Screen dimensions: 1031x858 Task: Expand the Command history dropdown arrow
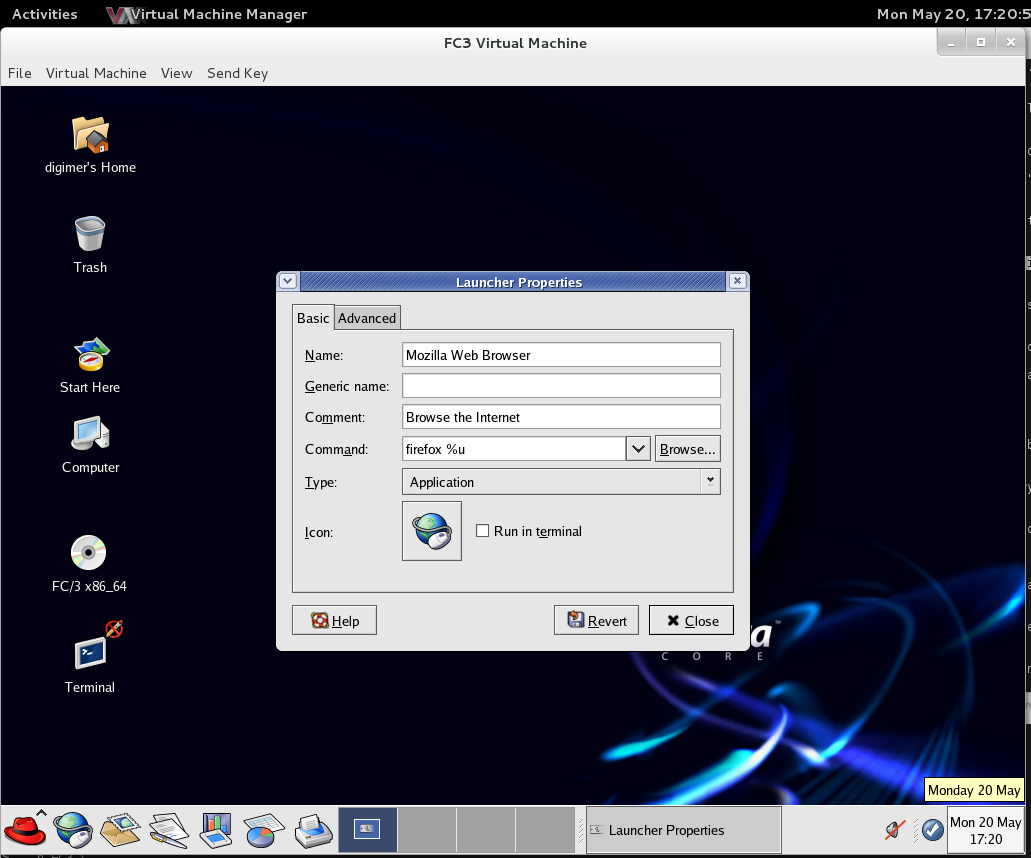tap(638, 449)
